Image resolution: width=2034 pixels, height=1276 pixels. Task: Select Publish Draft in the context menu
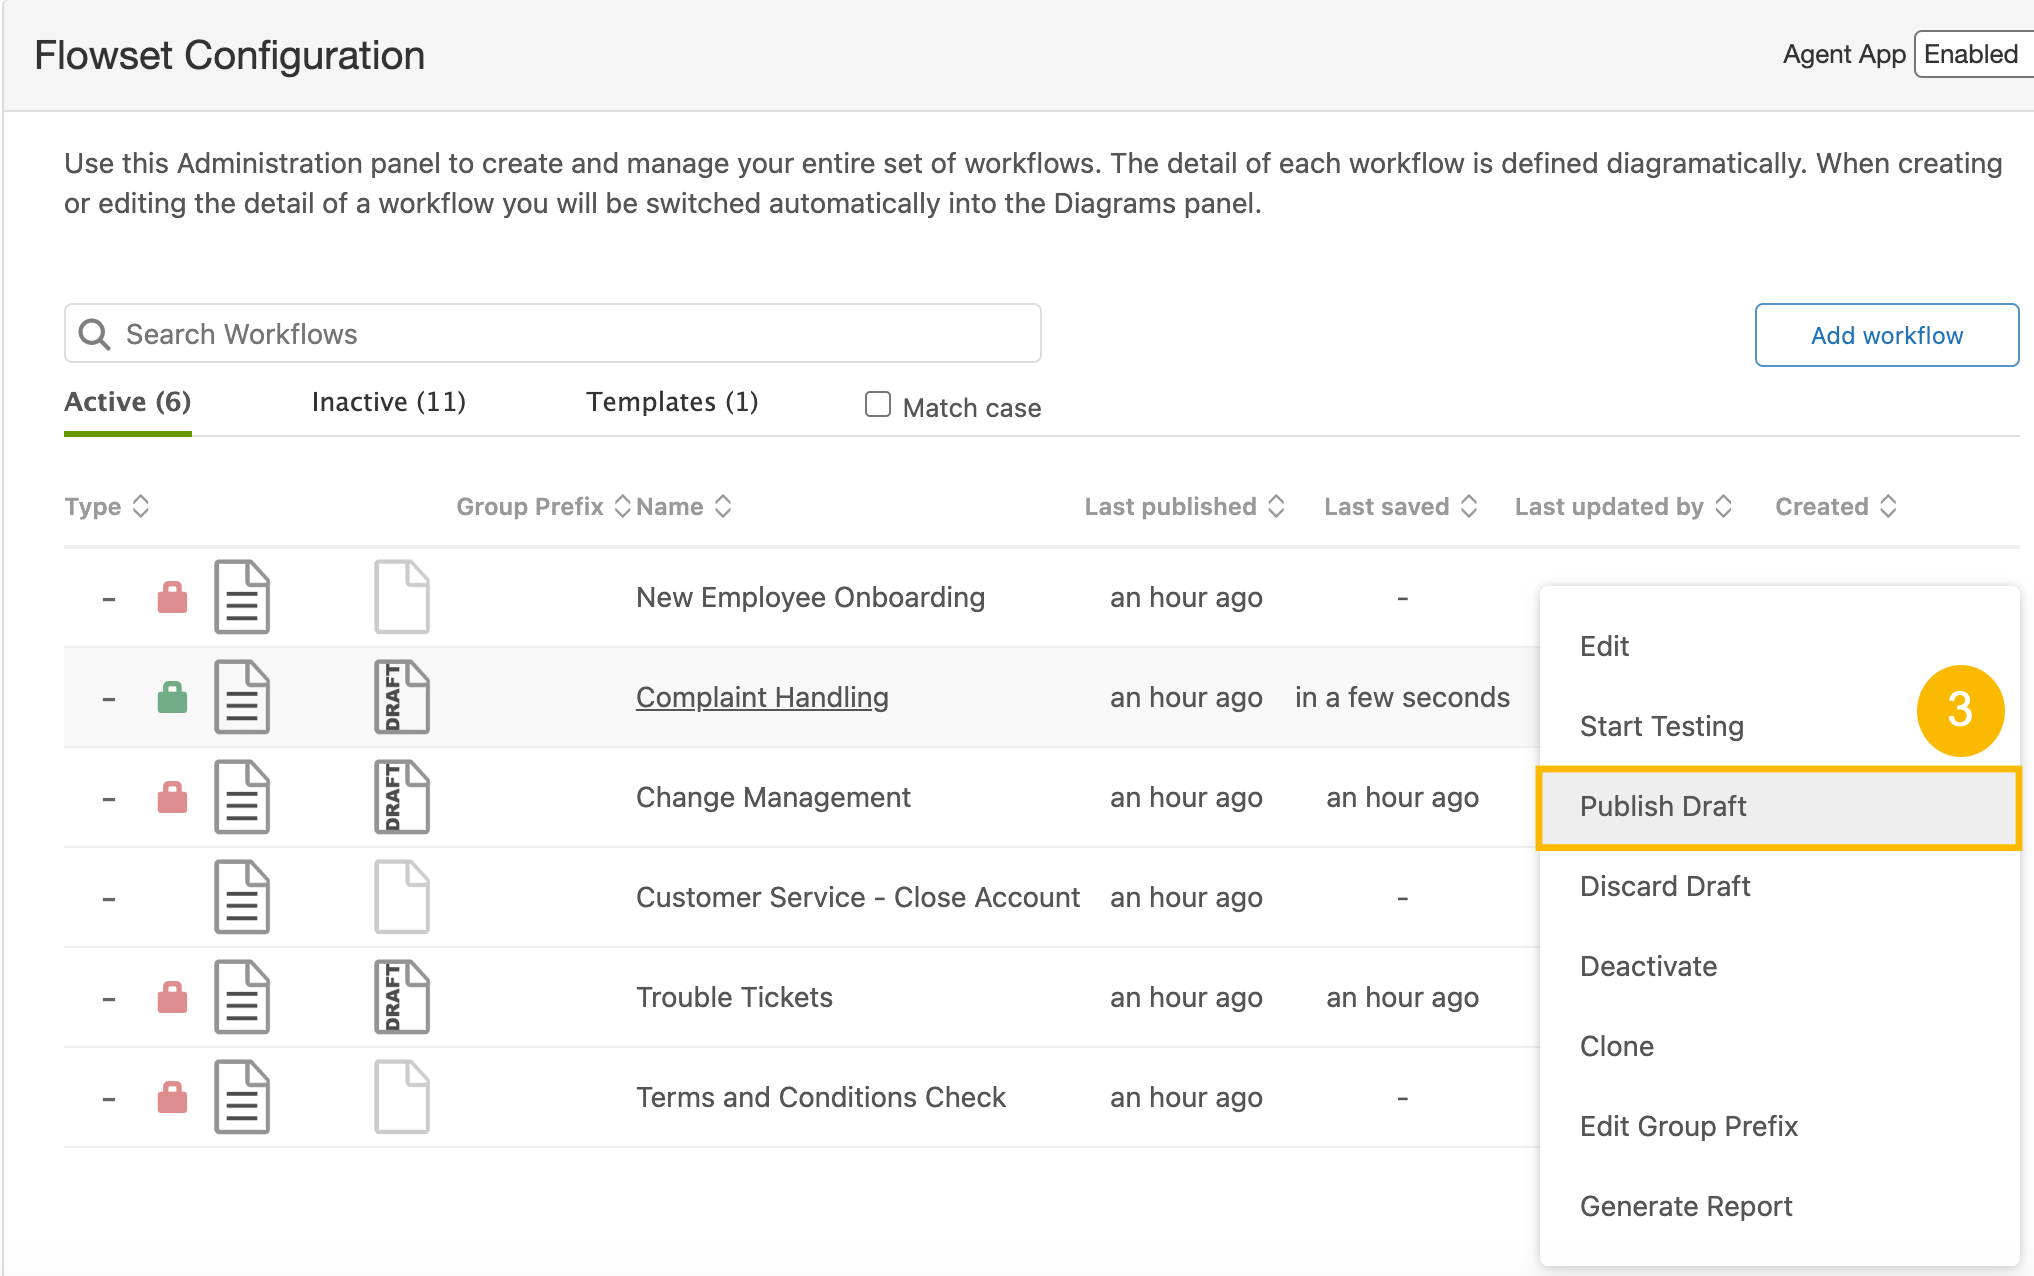(1779, 807)
